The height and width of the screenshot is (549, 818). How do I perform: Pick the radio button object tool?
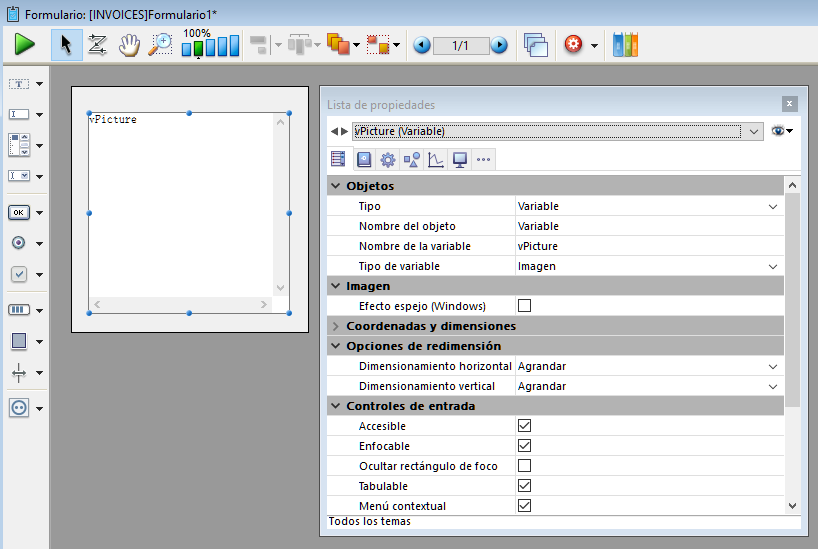[19, 243]
